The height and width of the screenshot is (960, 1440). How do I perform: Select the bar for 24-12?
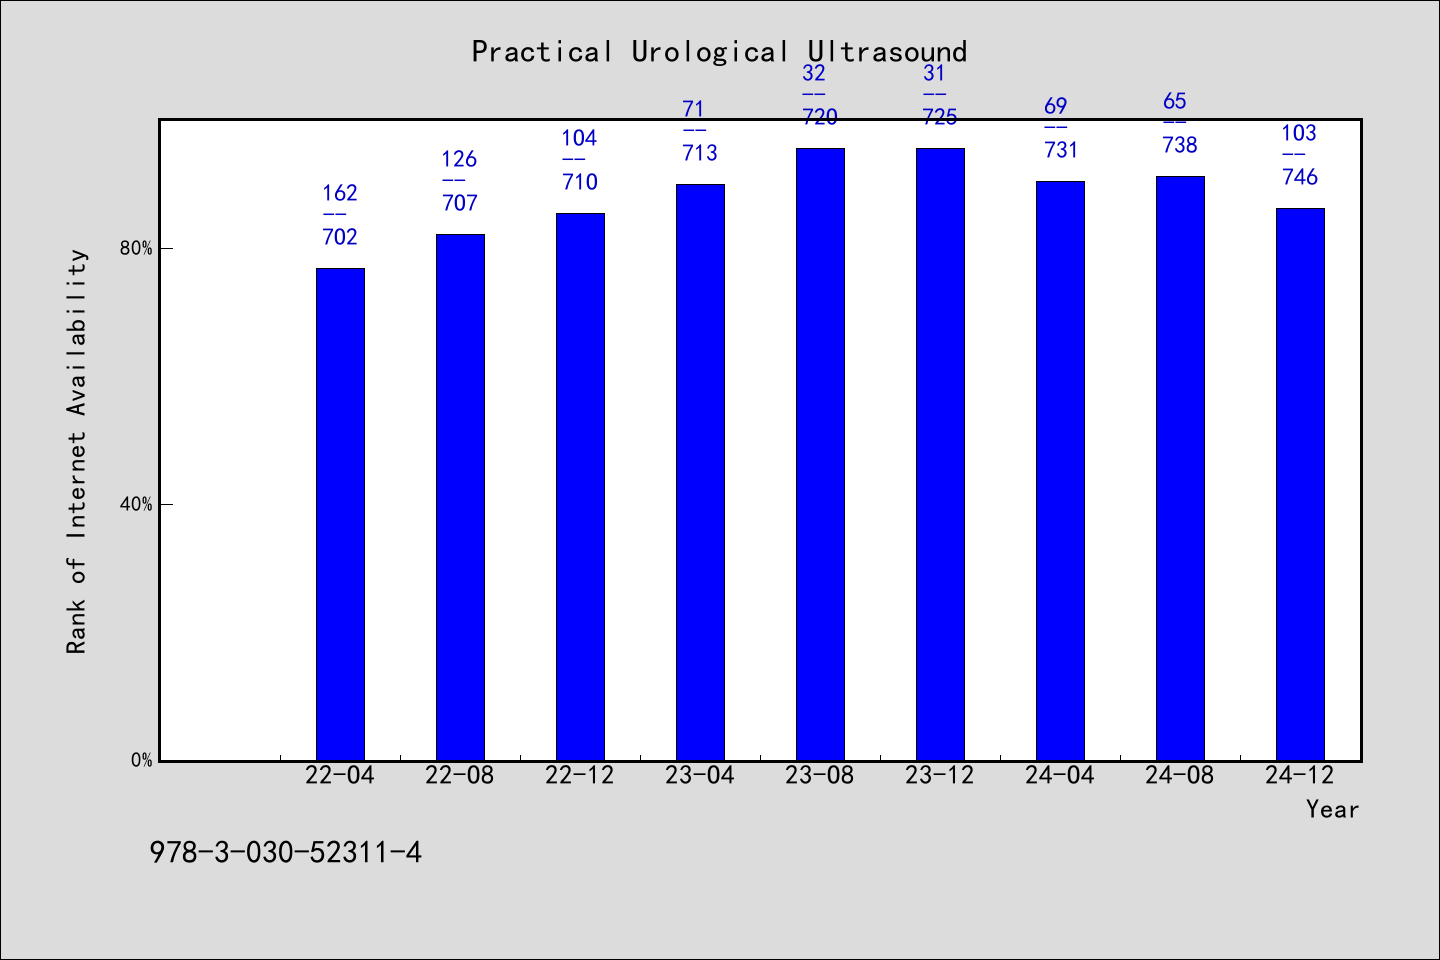click(x=1300, y=484)
